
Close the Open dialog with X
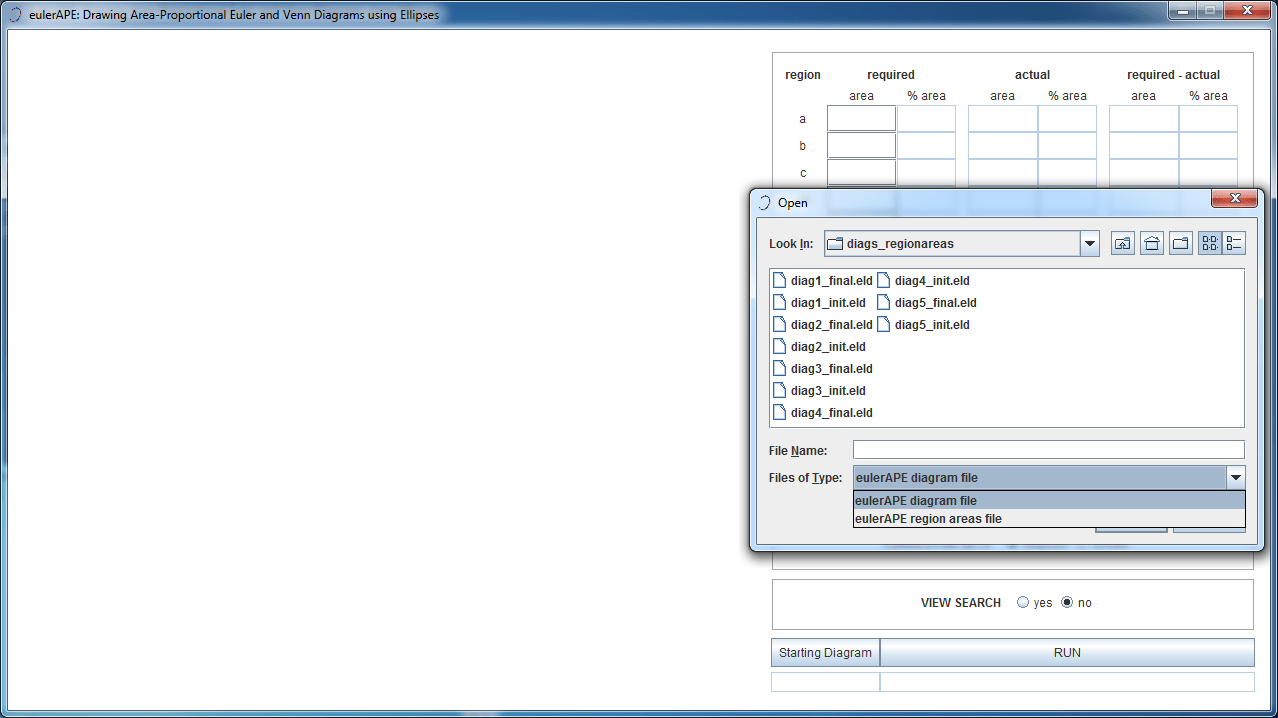pos(1234,199)
